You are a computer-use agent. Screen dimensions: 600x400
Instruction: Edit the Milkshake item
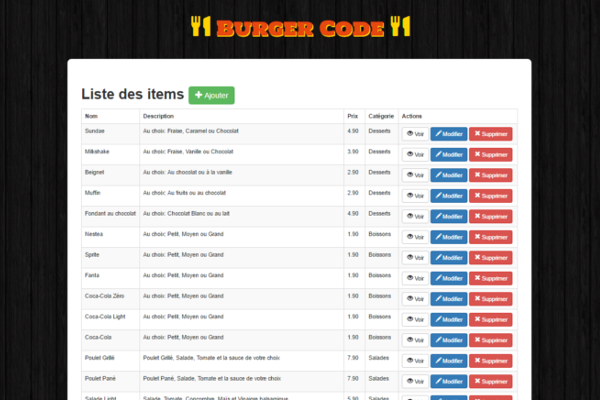pos(449,154)
